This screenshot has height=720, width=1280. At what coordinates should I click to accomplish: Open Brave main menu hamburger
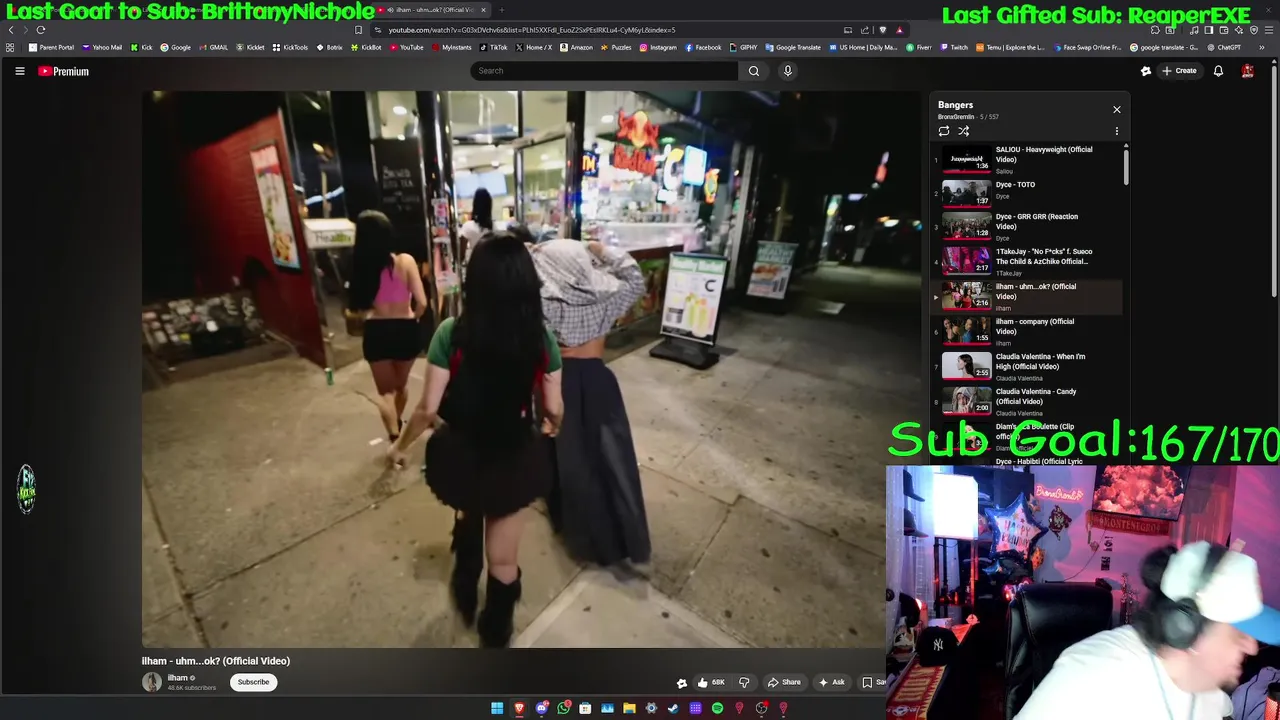pos(1268,30)
